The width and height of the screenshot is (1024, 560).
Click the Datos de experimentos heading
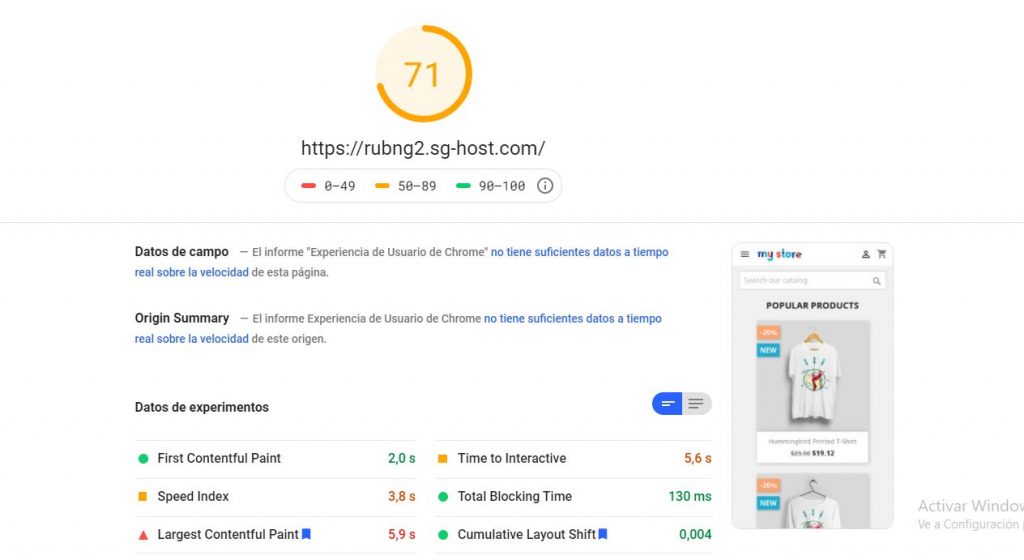[x=201, y=407]
